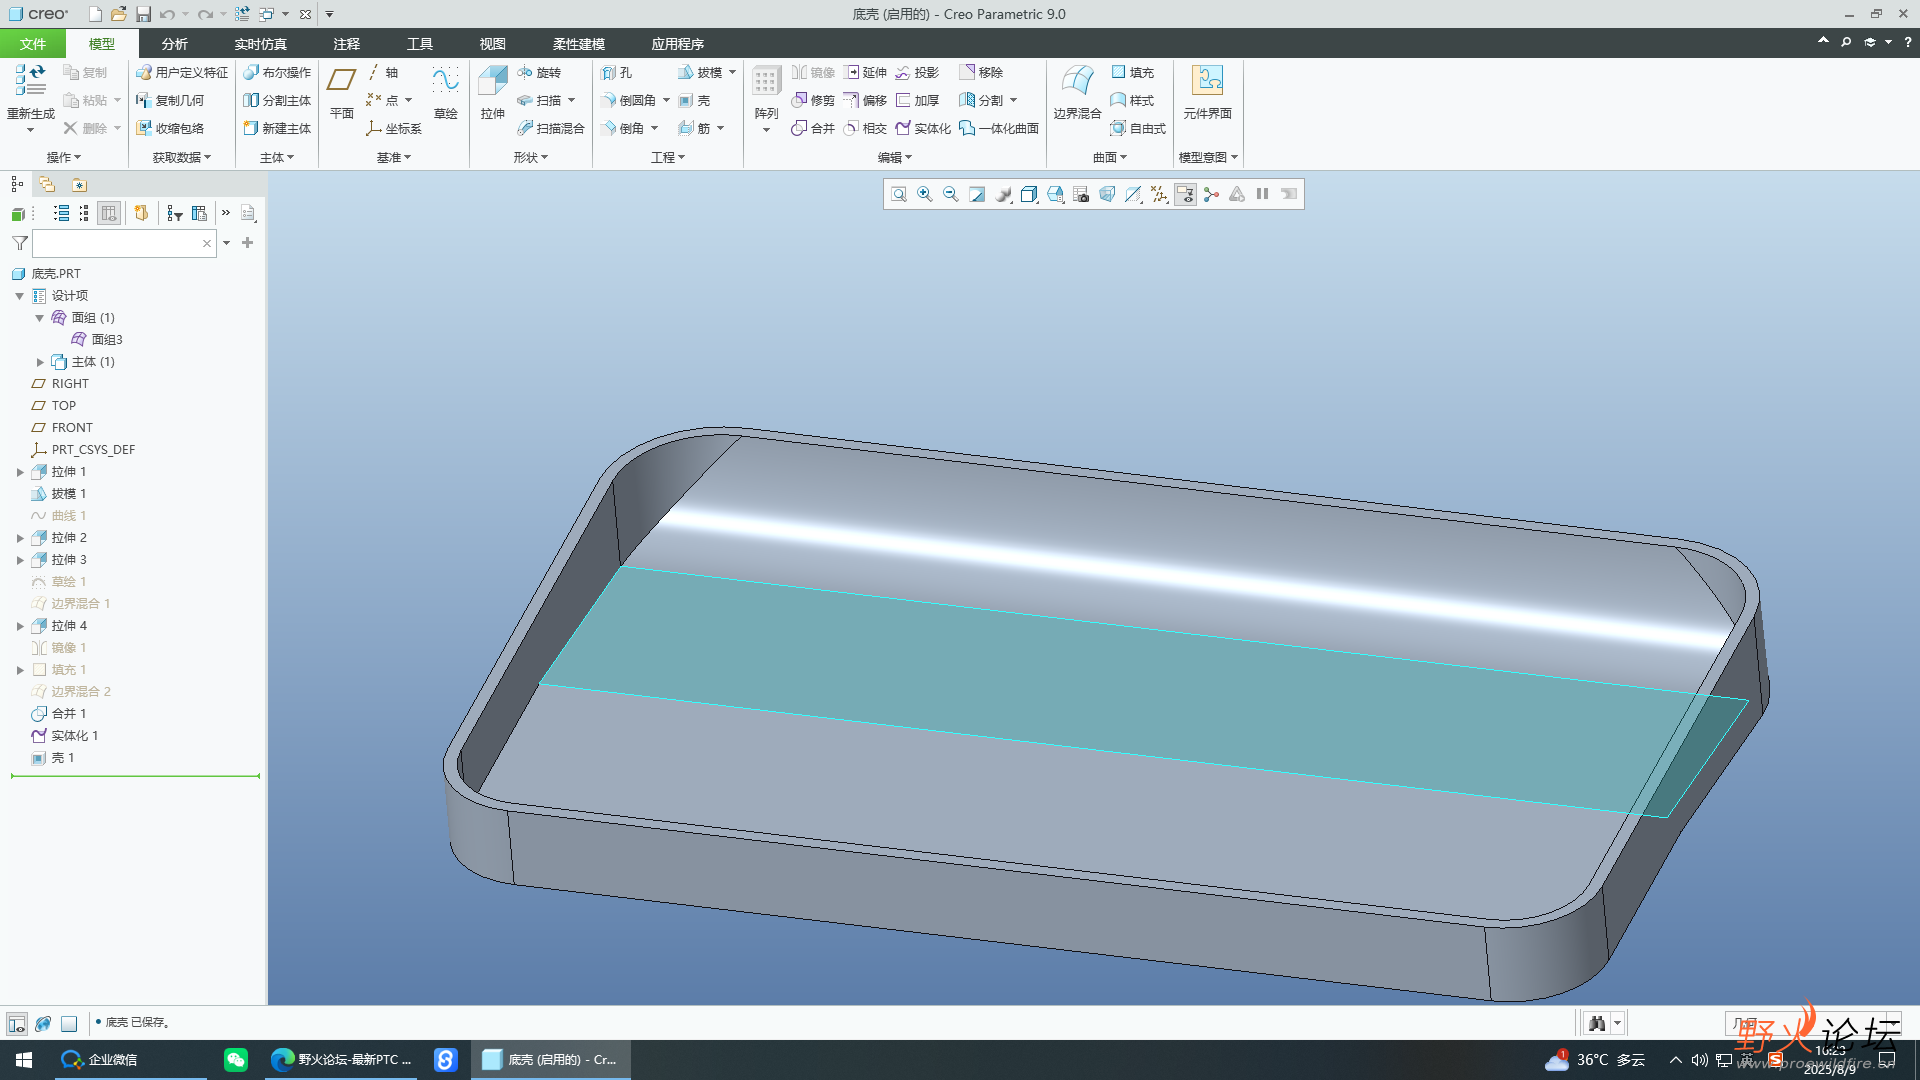
Task: Open the 文件 menu
Action: [33, 43]
